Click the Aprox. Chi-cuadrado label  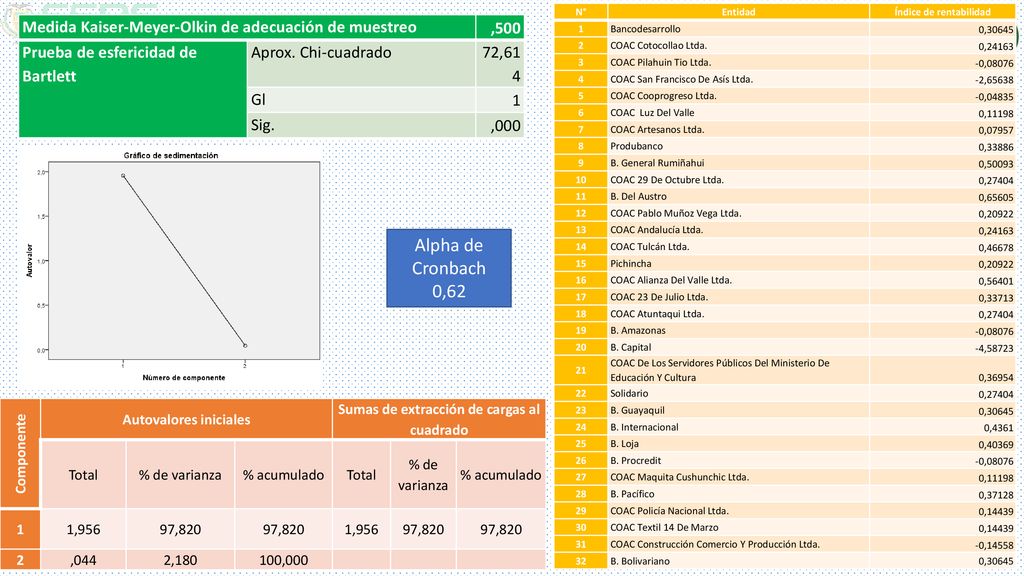321,53
